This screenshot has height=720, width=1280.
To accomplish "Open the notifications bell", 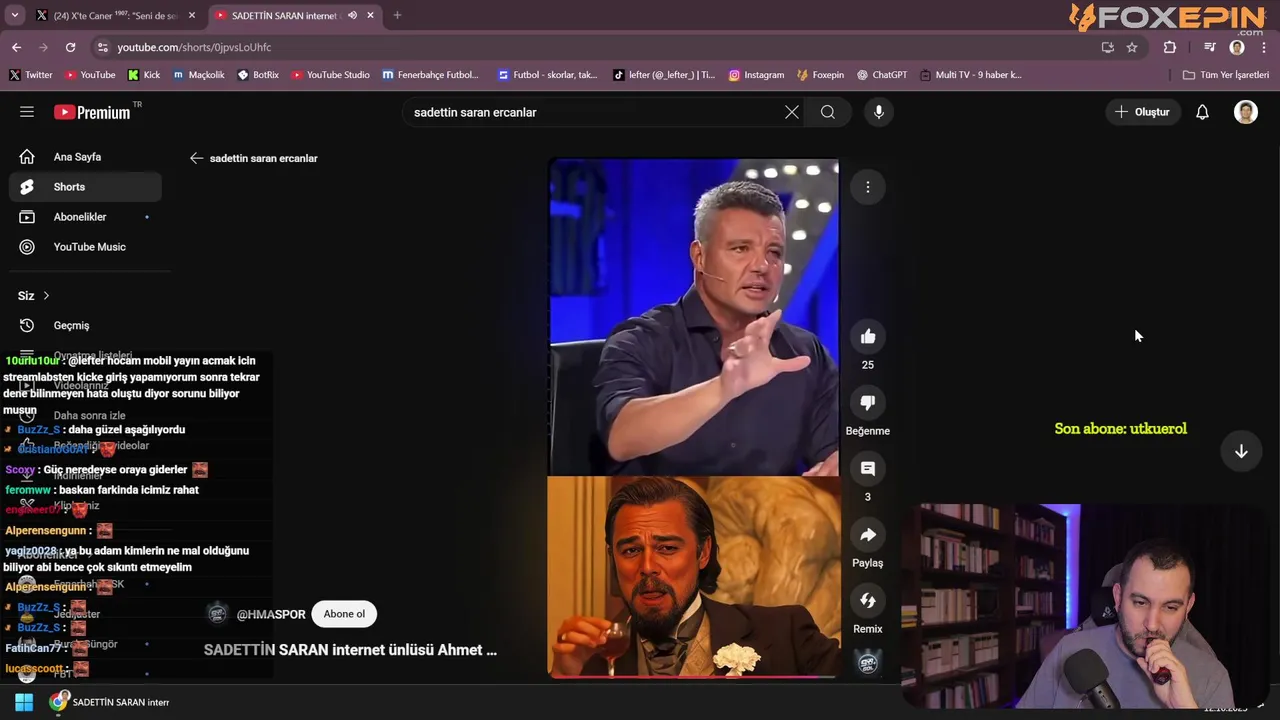I will pyautogui.click(x=1202, y=112).
